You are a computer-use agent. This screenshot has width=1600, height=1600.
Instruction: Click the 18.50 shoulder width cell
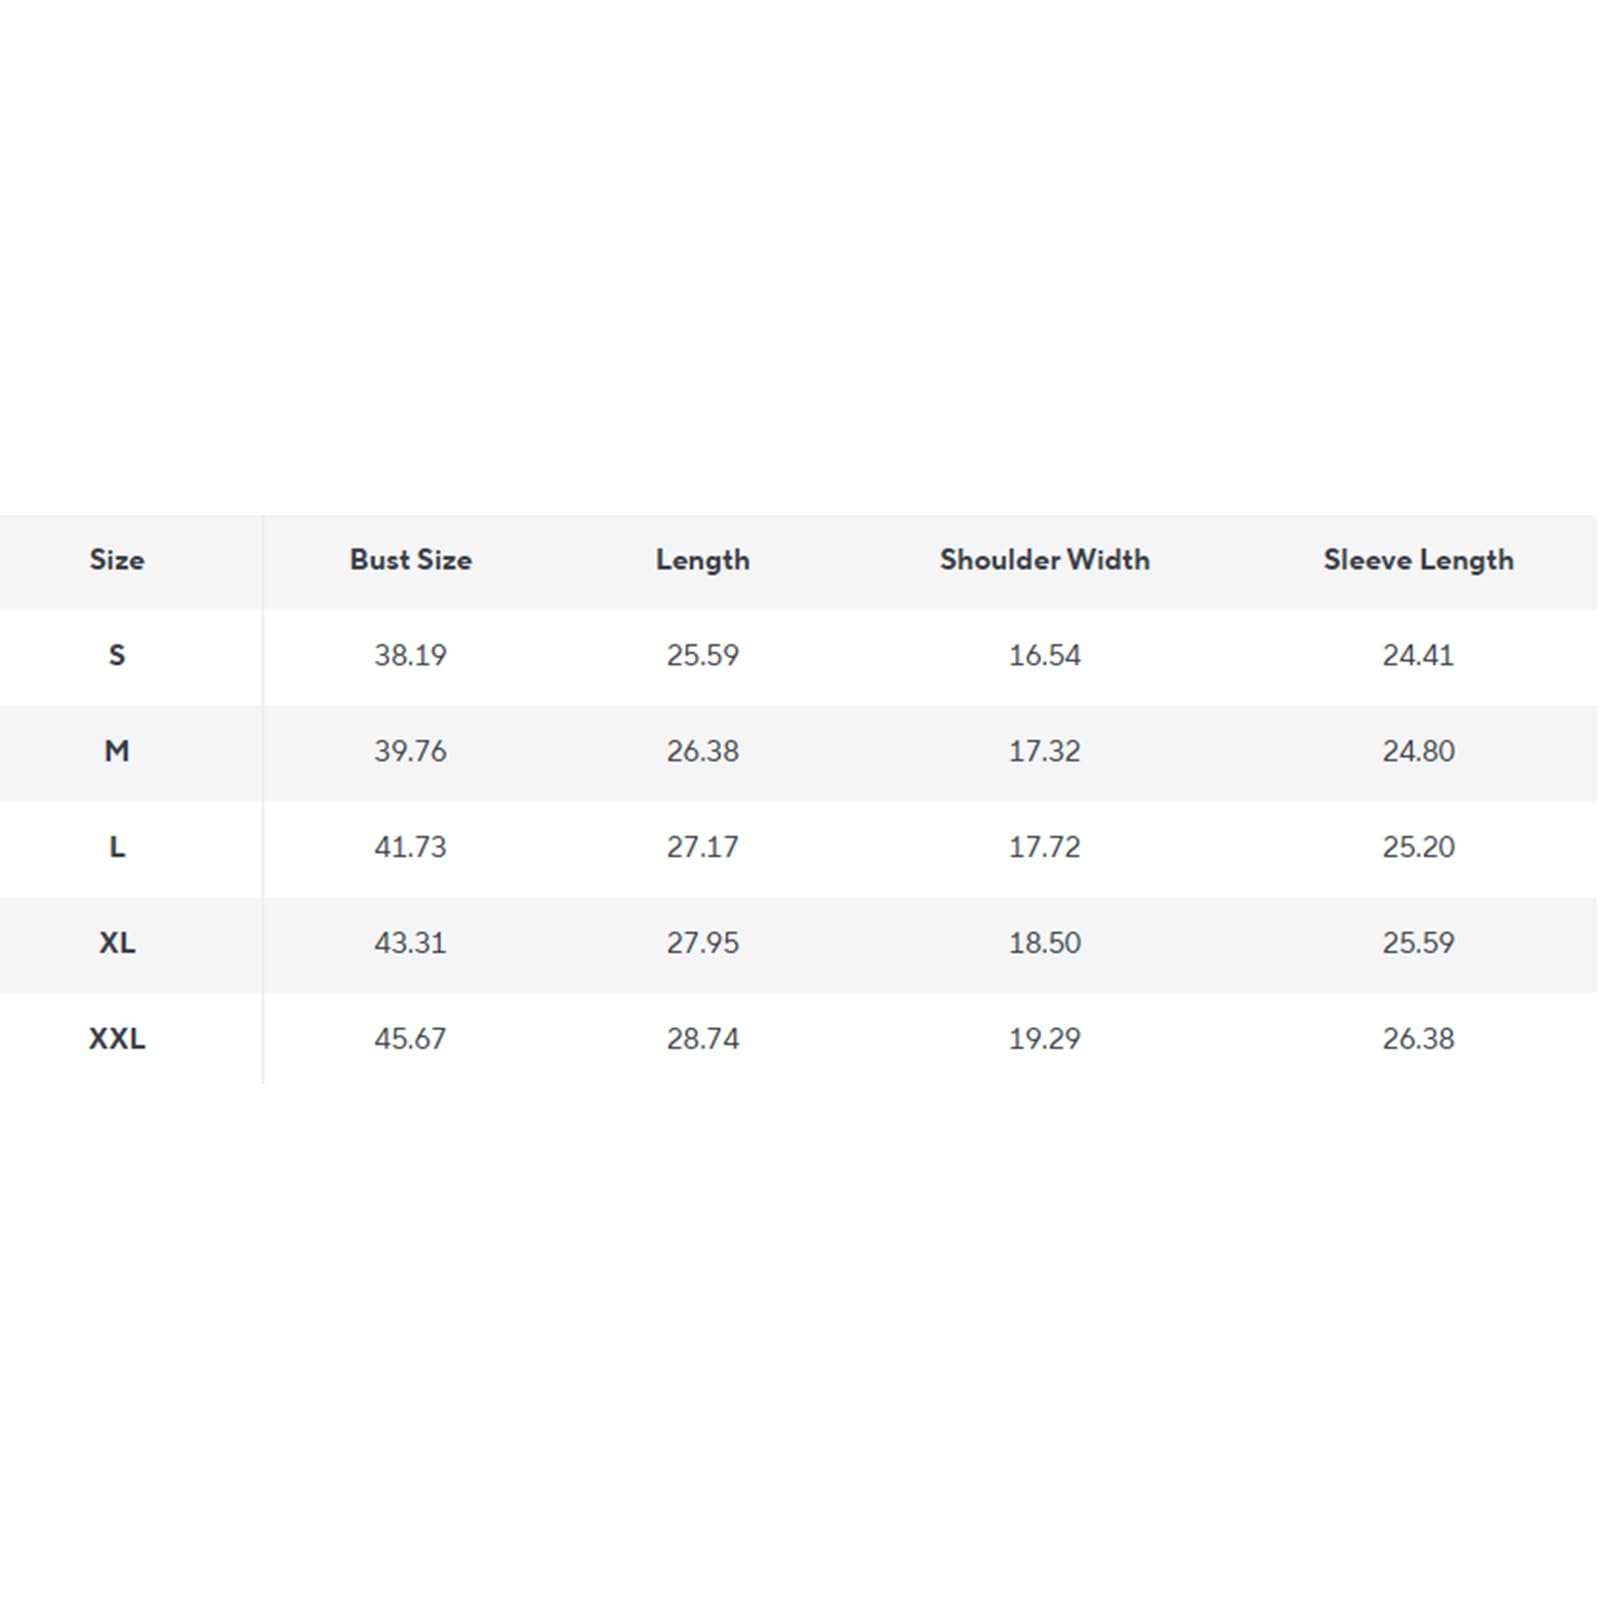click(x=1045, y=943)
